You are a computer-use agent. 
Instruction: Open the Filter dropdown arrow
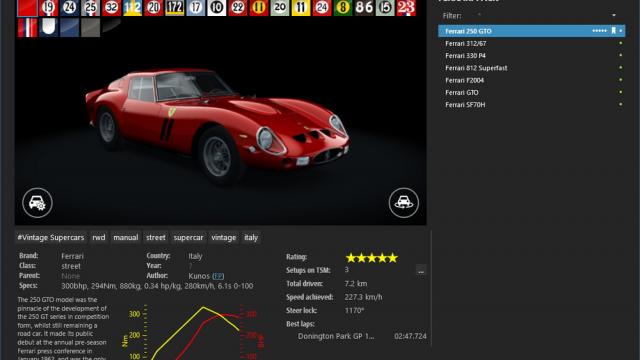614,16
